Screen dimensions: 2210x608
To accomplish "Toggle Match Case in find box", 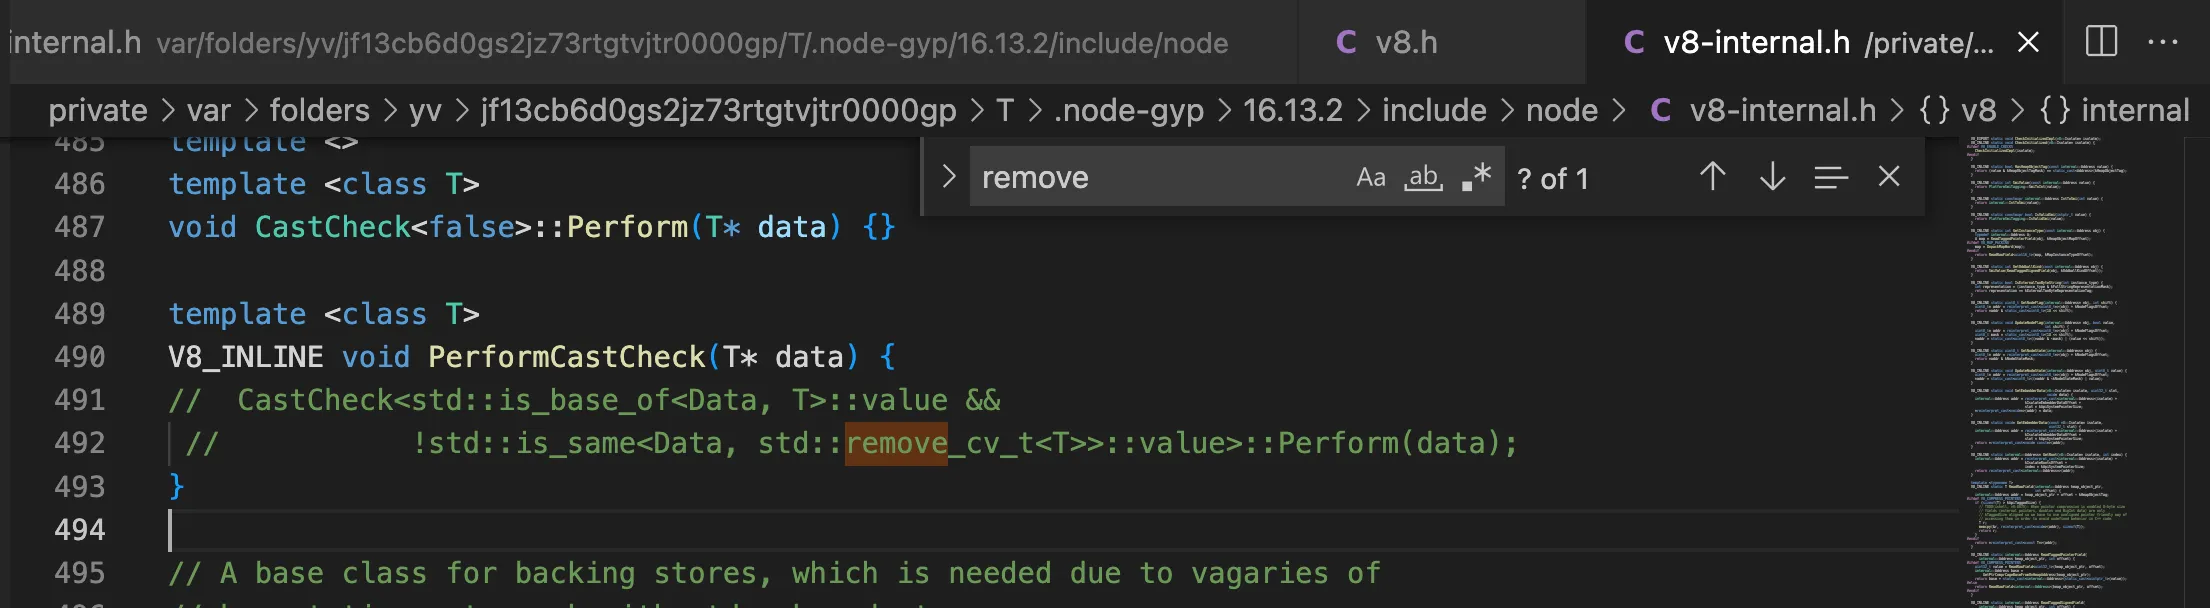I will 1371,177.
